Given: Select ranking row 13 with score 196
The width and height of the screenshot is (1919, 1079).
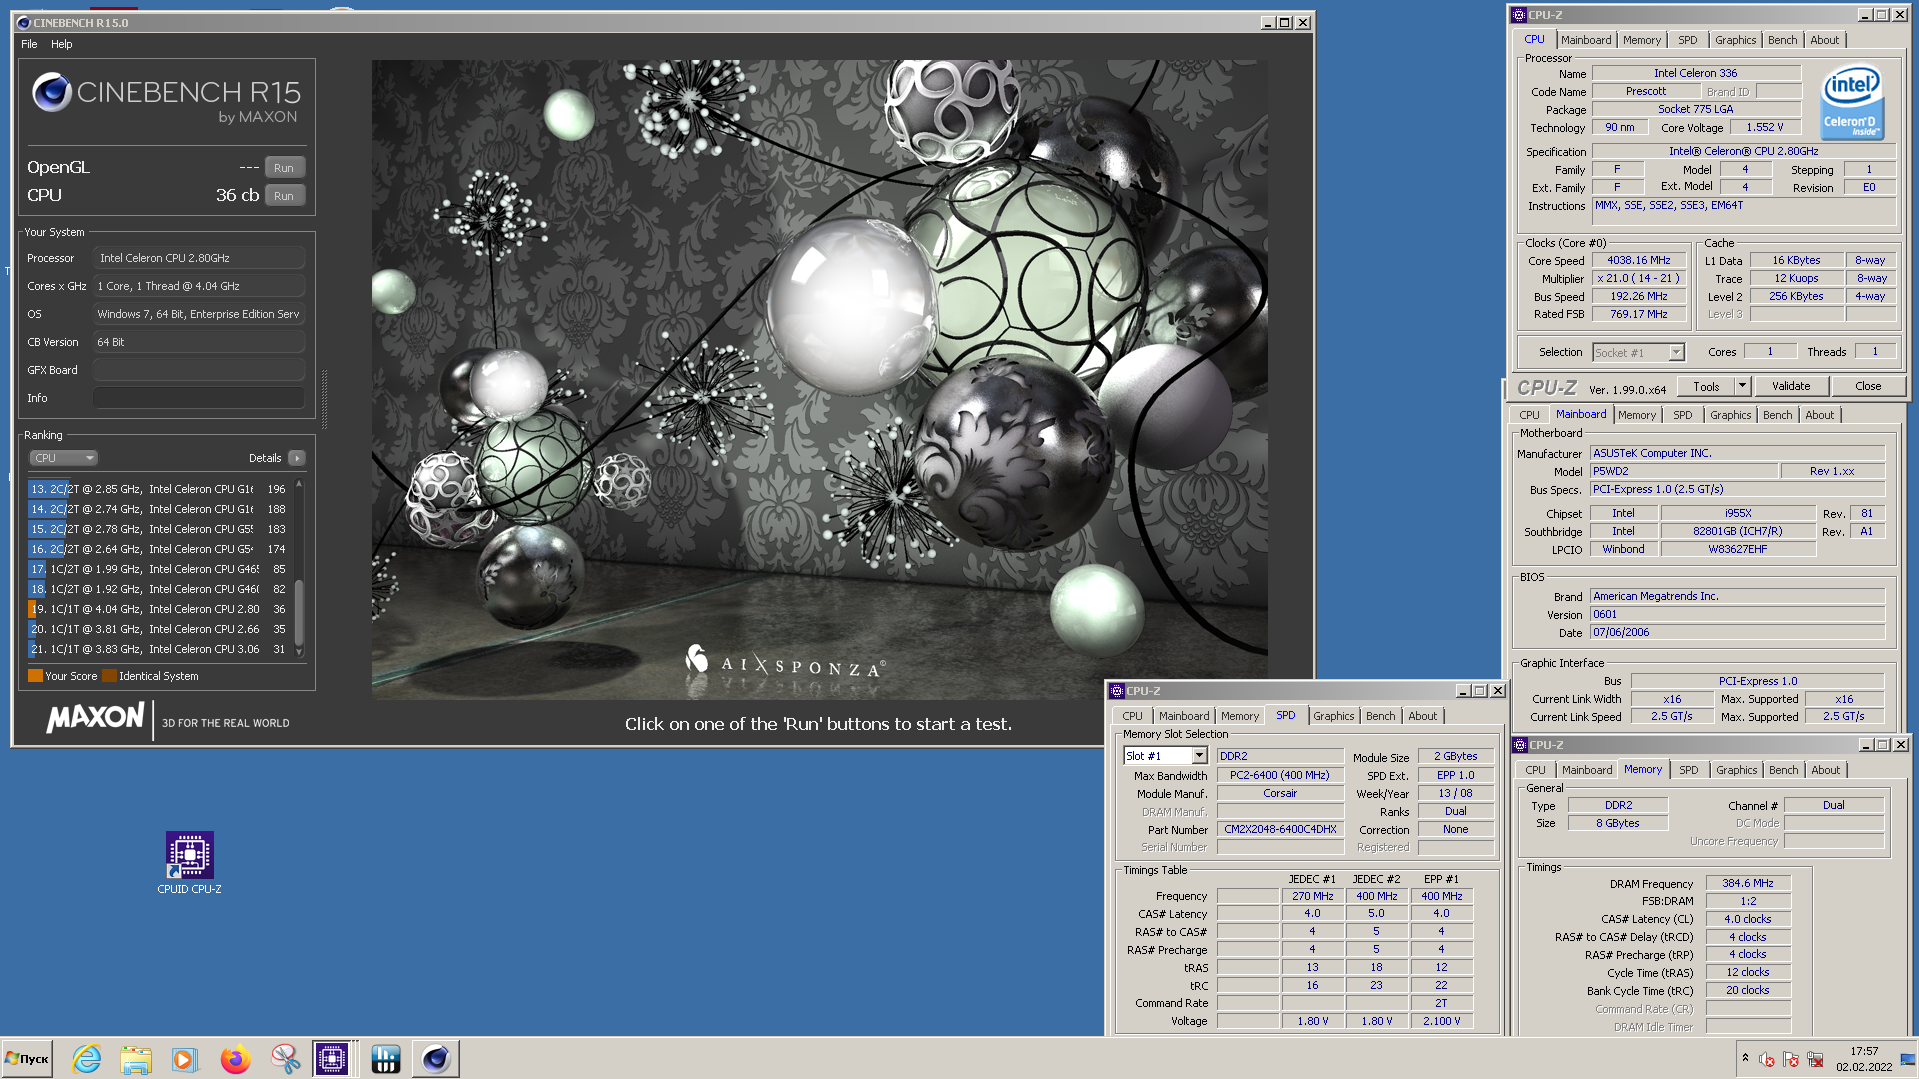Looking at the screenshot, I should click(x=160, y=489).
